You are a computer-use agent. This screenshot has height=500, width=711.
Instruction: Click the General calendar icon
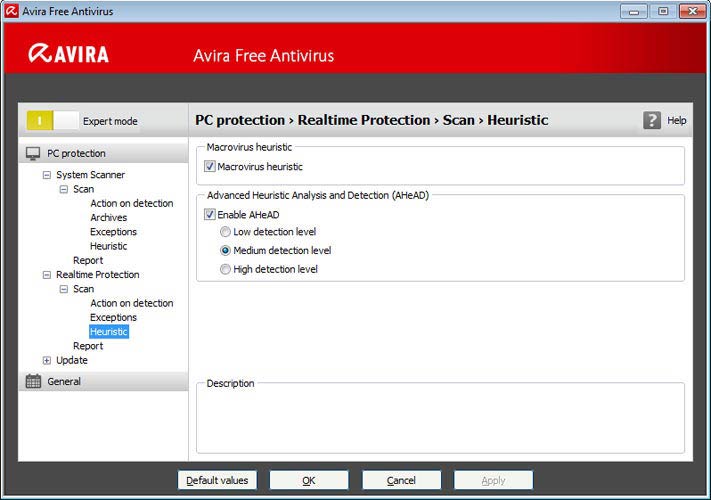33,381
